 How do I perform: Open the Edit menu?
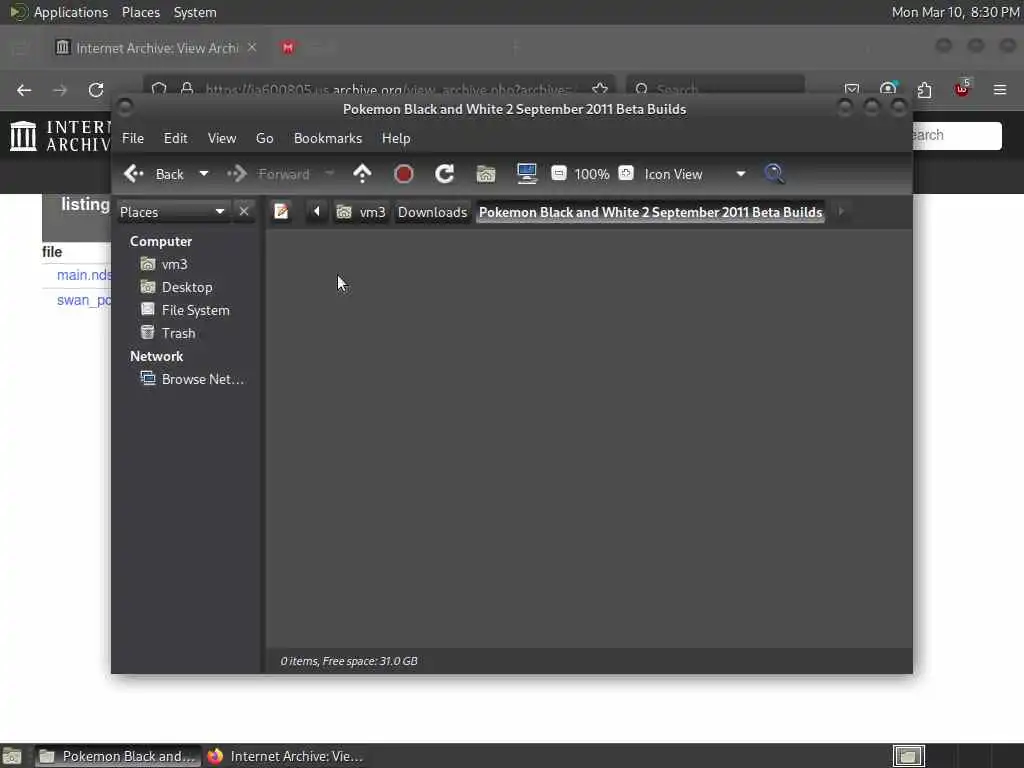(175, 138)
